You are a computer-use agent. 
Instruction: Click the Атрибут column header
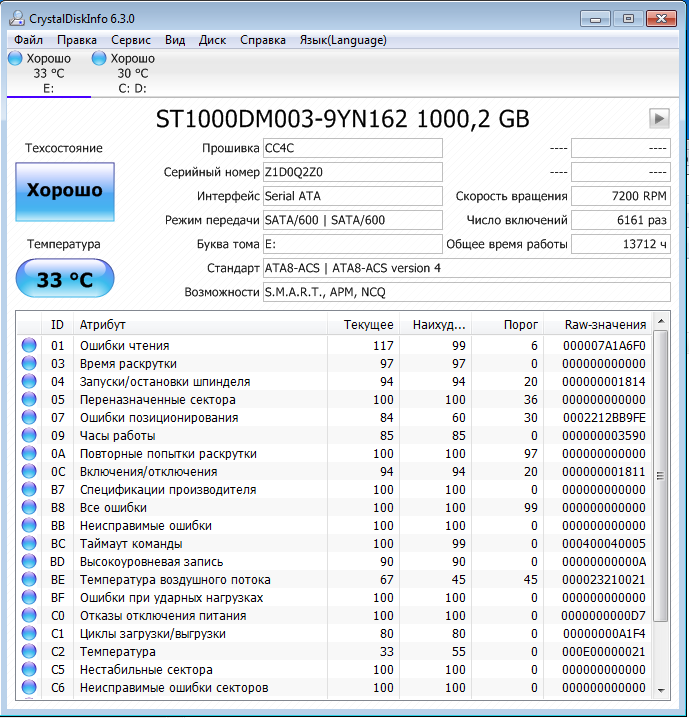click(x=200, y=324)
